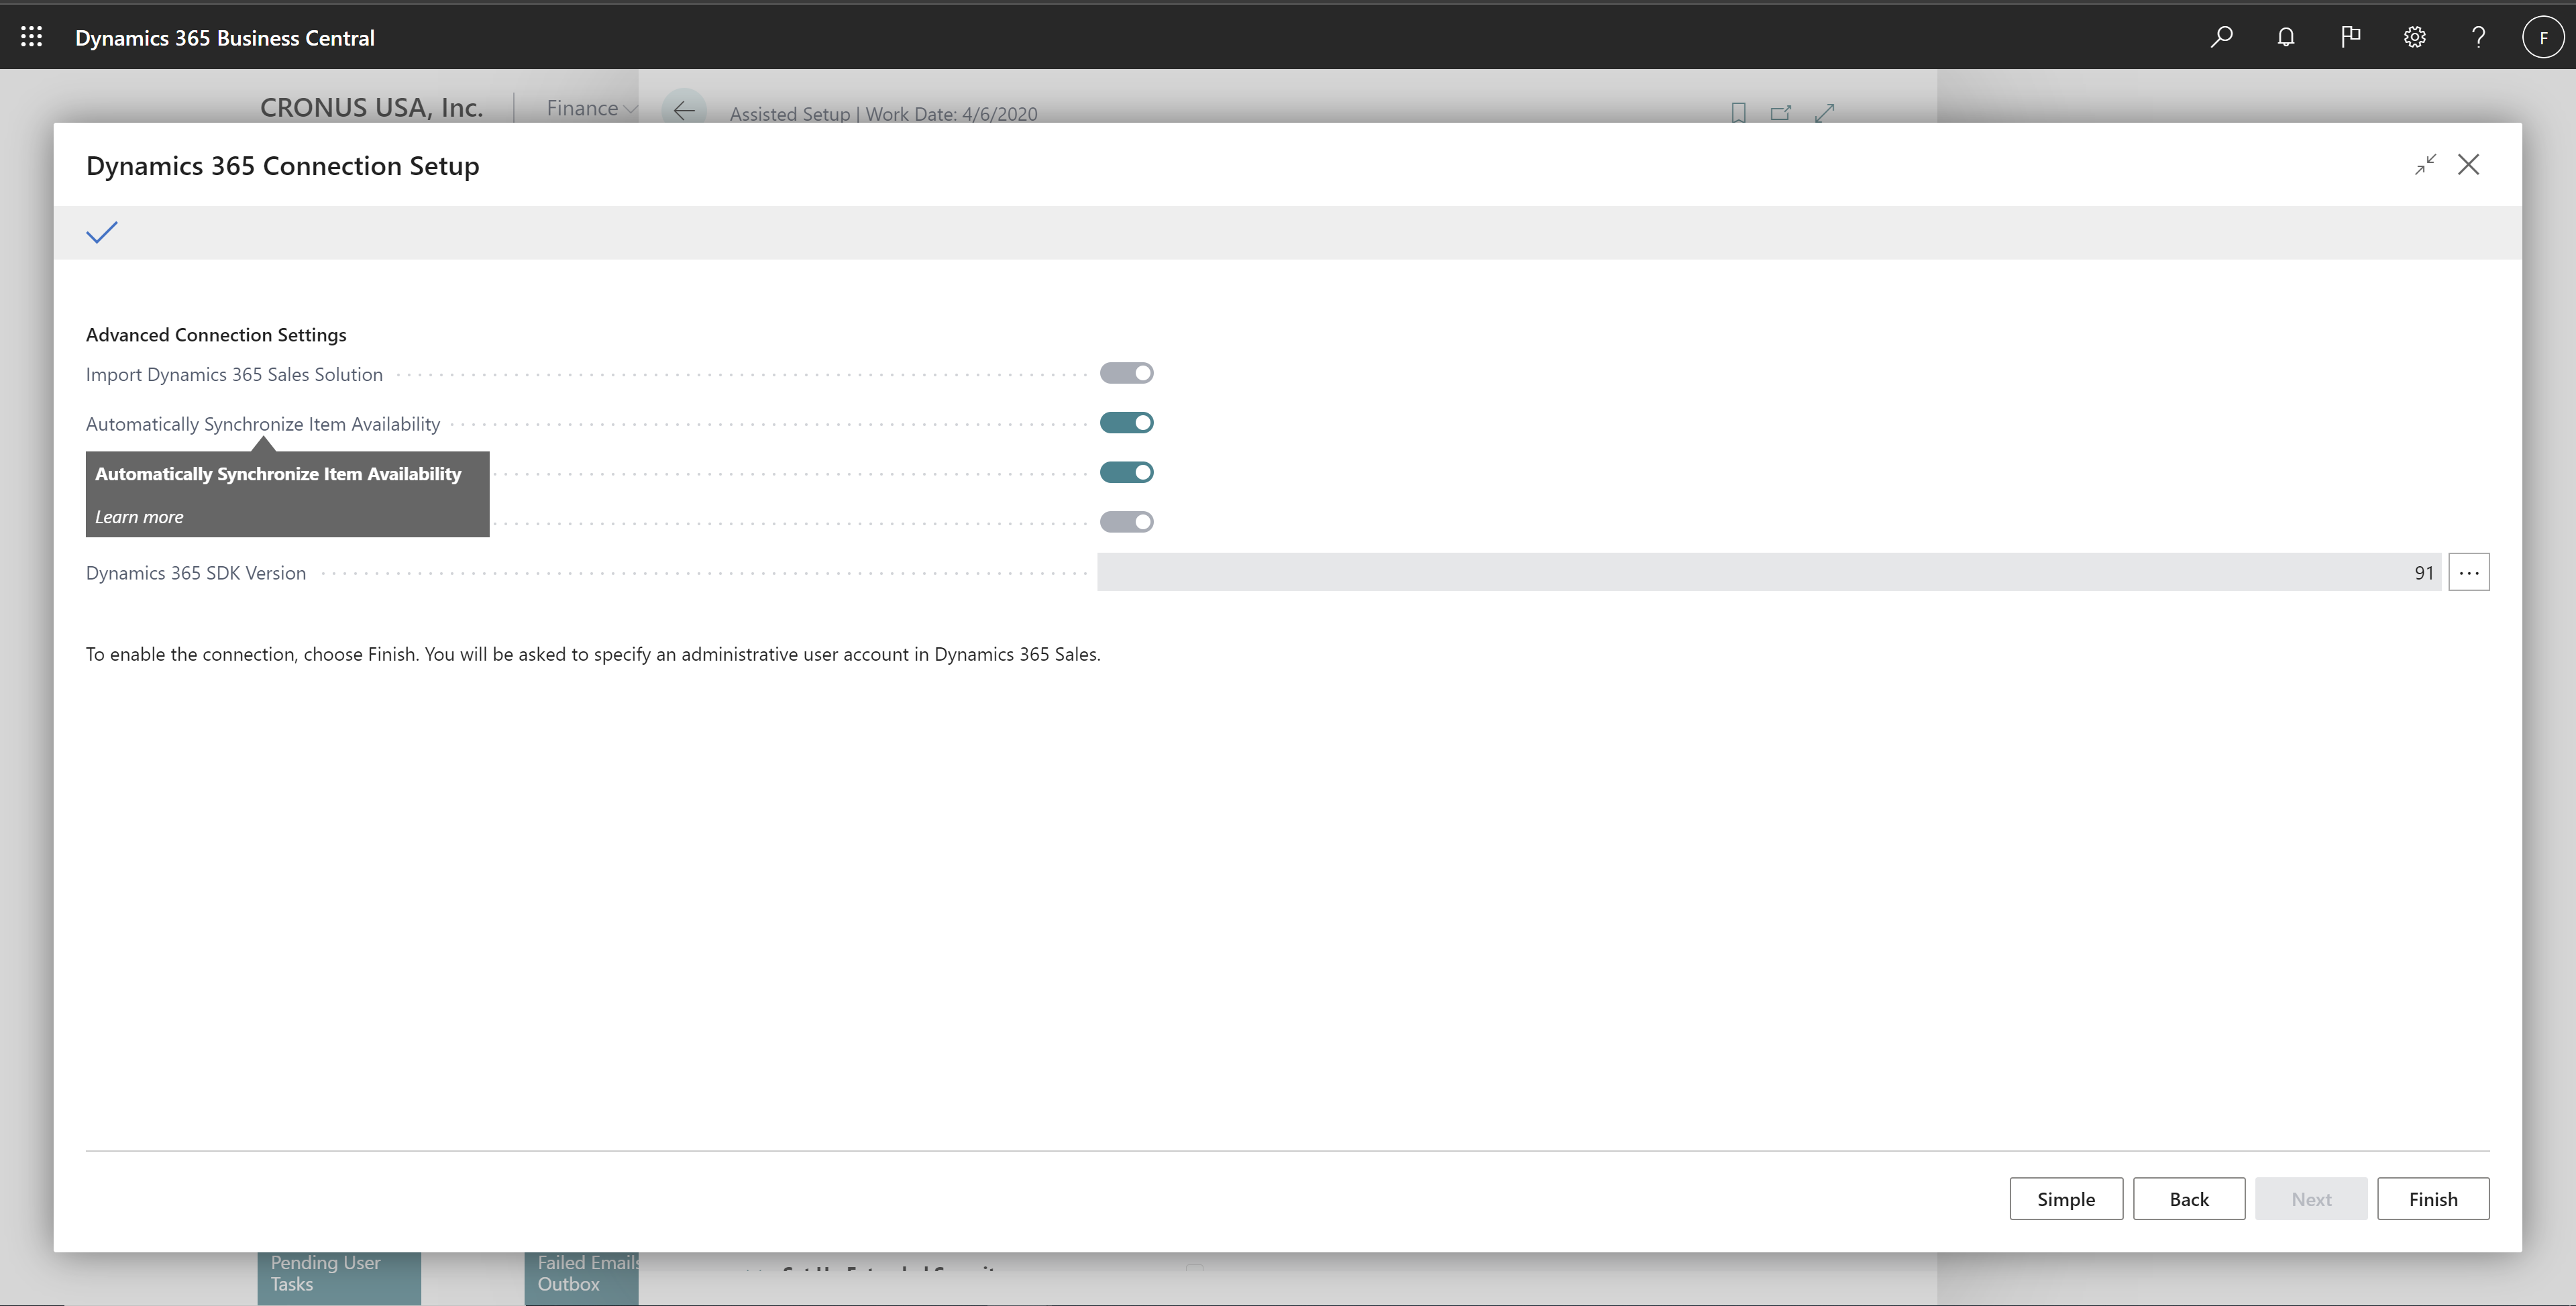Toggle Automatically Synchronize Item Availability on

tap(1127, 421)
